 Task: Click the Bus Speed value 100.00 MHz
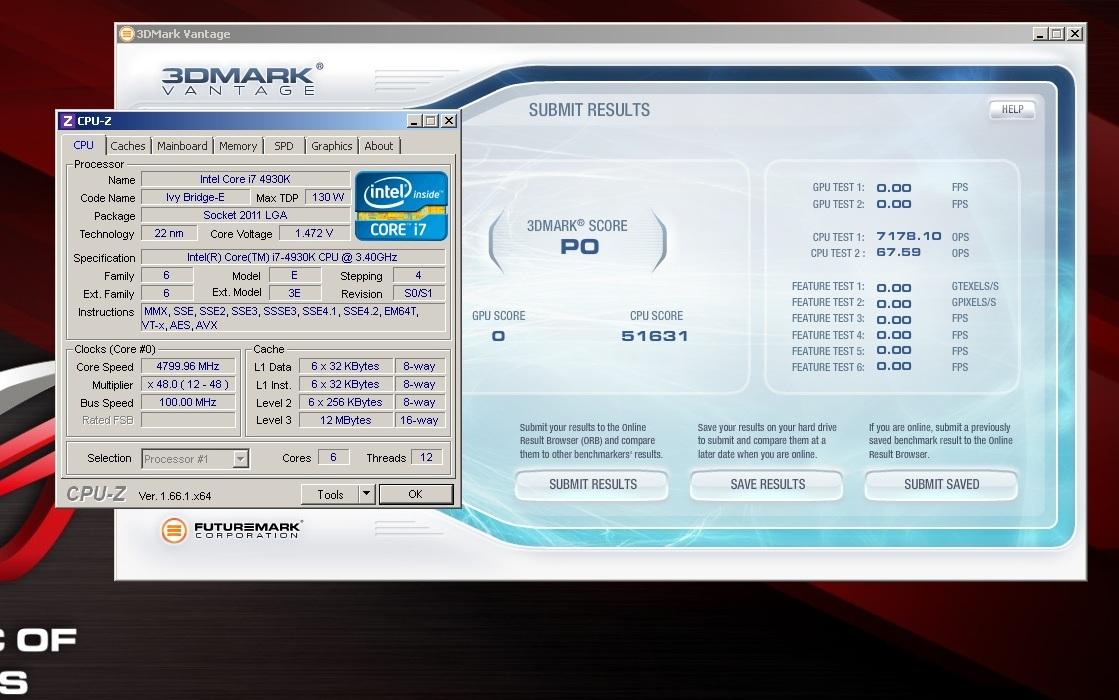tap(188, 402)
